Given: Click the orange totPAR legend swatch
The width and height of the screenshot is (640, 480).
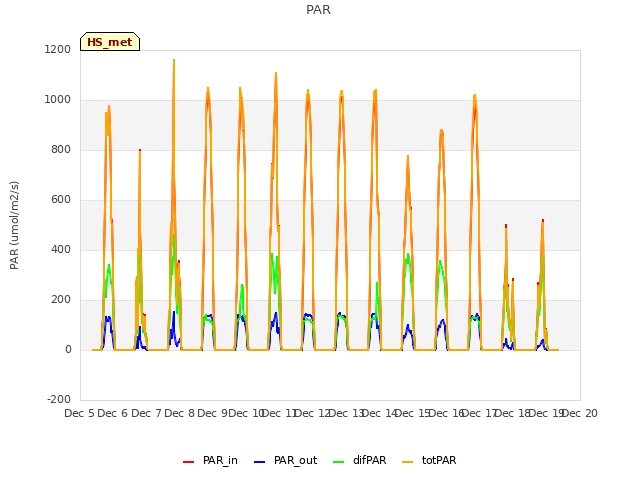Looking at the screenshot, I should 408,462.
